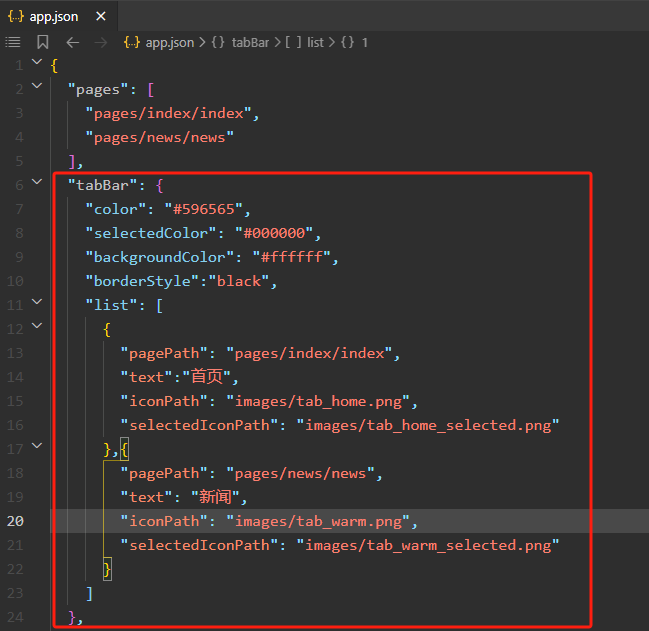Collapse the root object at line 1
Screen dimensions: 649x631
[37, 62]
